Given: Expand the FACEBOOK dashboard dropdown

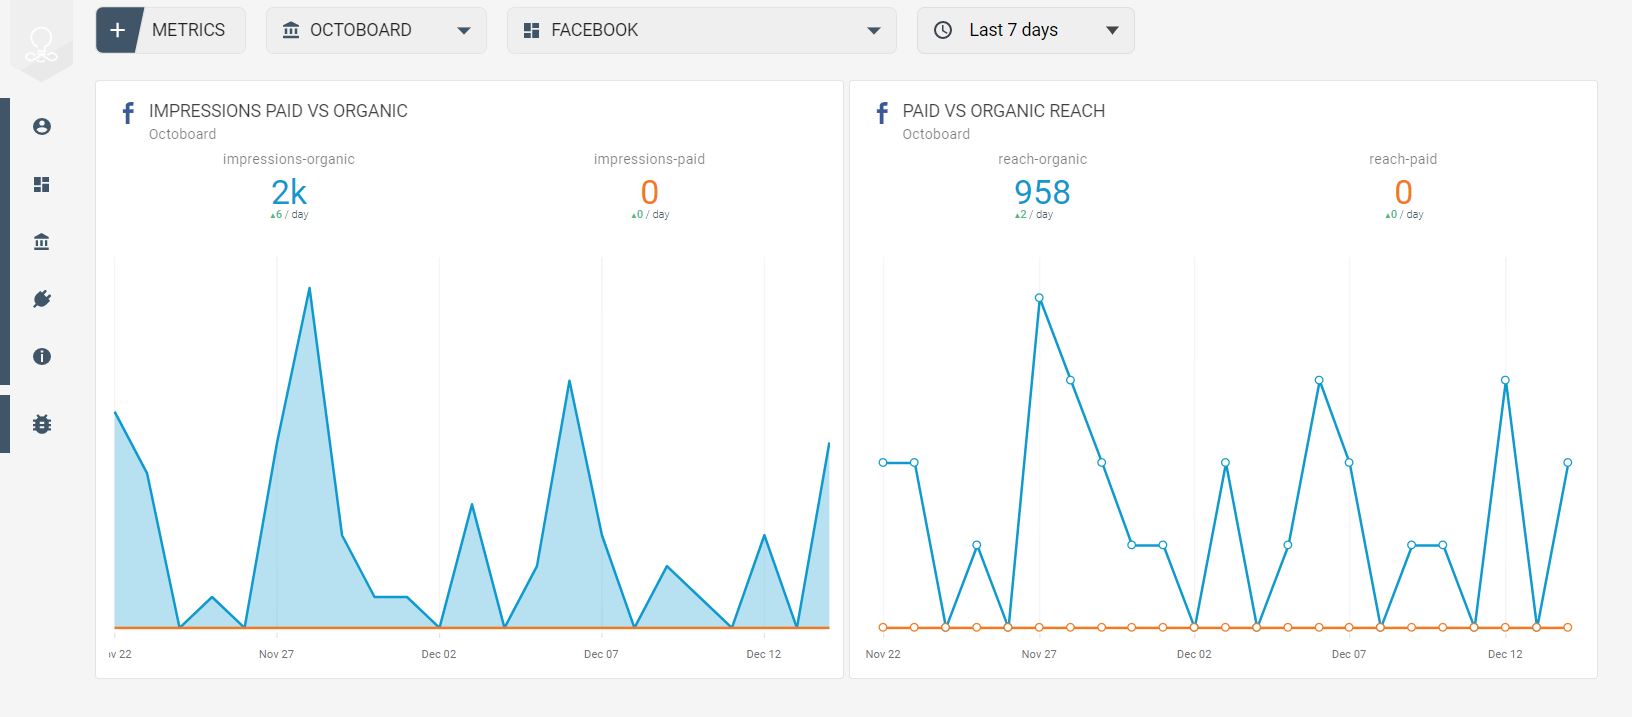Looking at the screenshot, I should point(702,30).
